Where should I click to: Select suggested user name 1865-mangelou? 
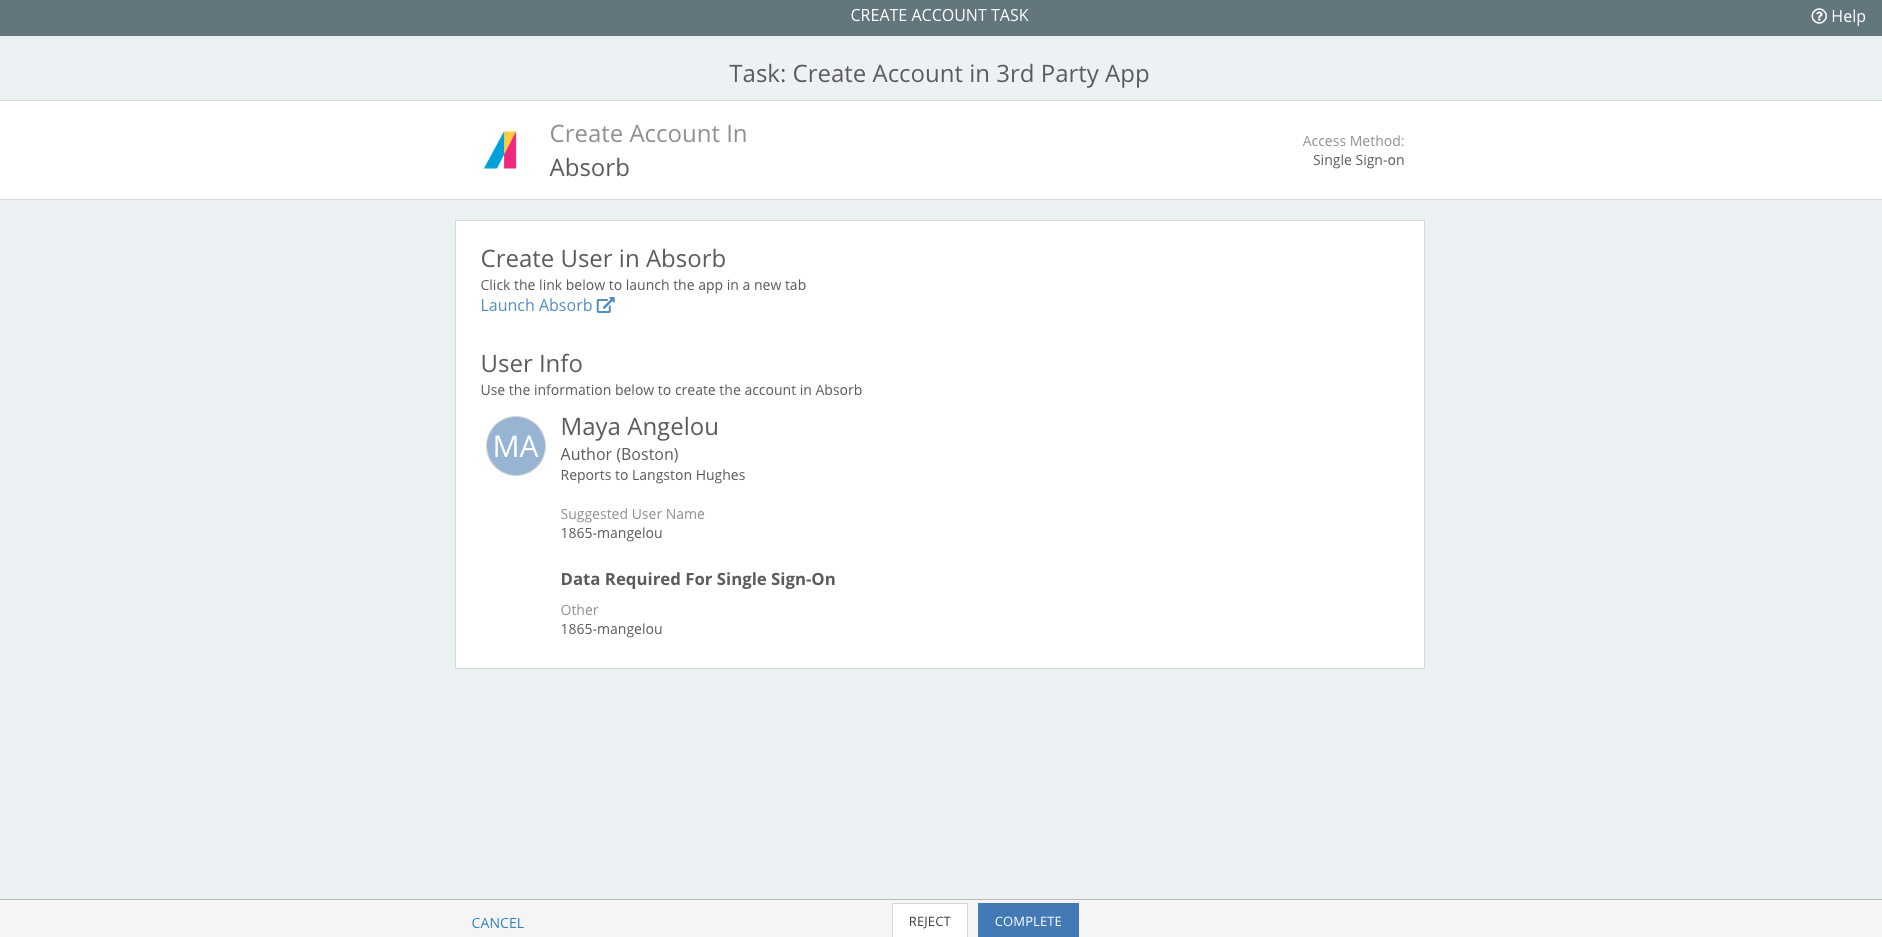click(x=611, y=533)
